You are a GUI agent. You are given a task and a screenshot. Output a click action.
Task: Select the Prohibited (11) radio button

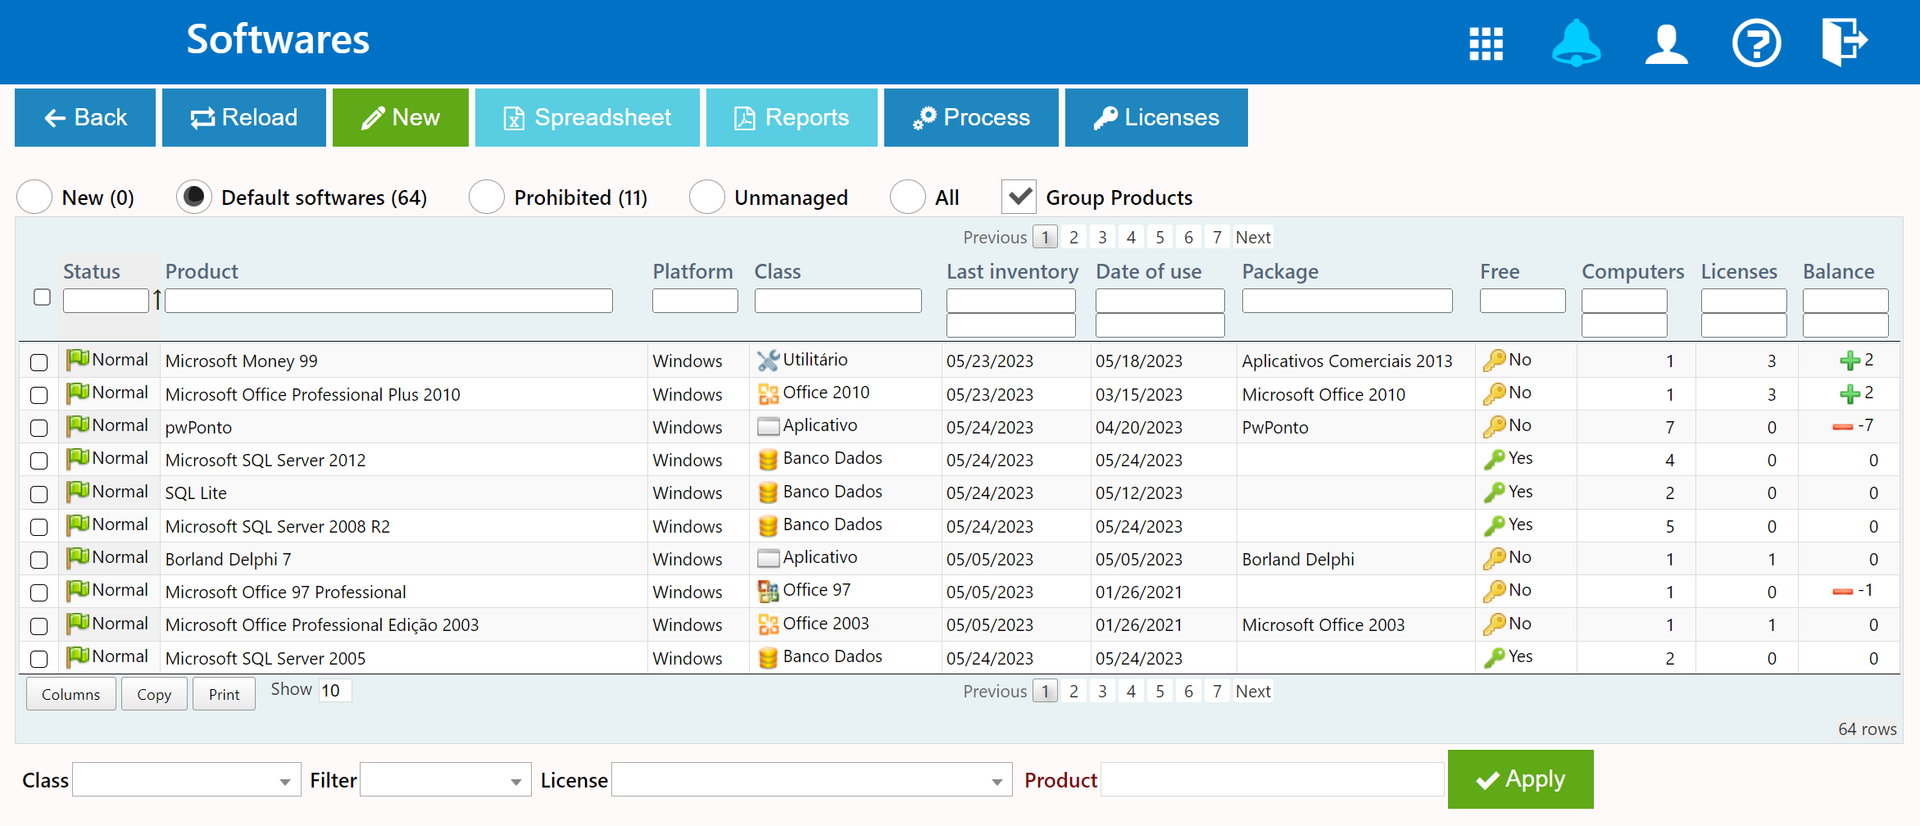point(487,197)
